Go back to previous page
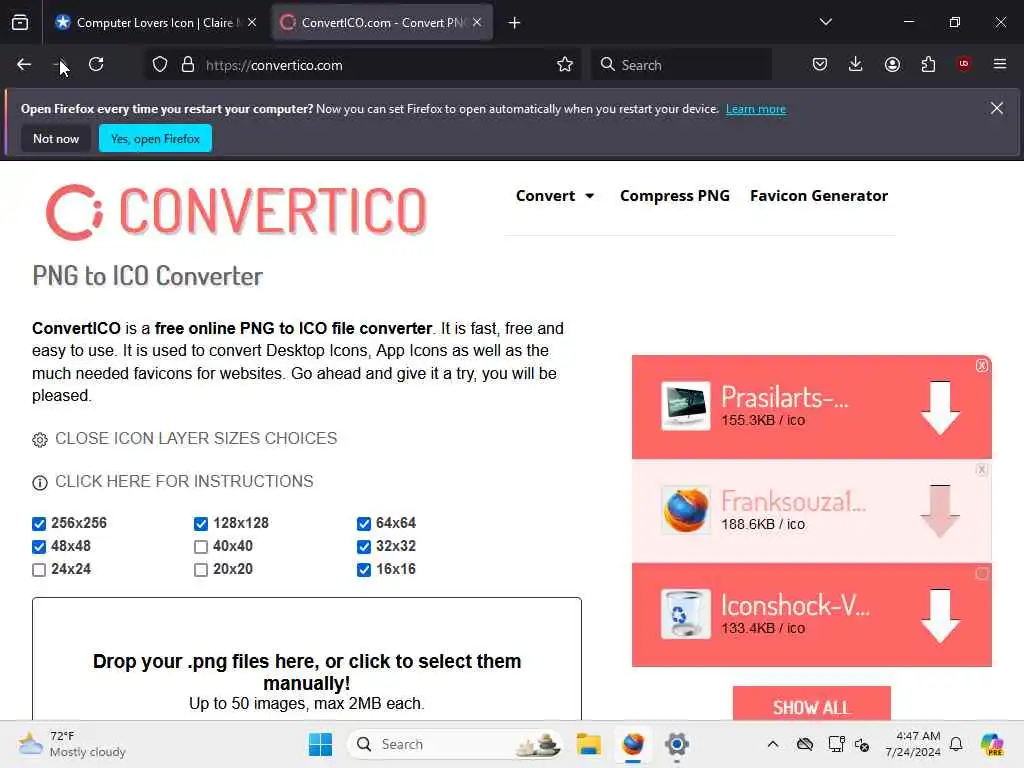 pos(24,65)
